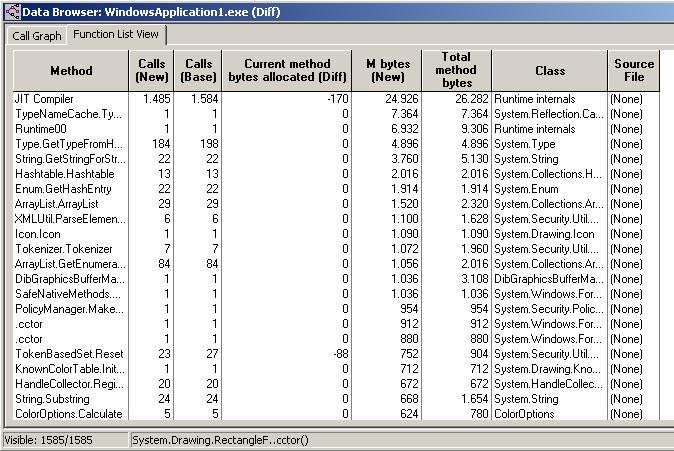674x451 pixels.
Task: Sort by Total method bytes header
Action: coord(457,71)
